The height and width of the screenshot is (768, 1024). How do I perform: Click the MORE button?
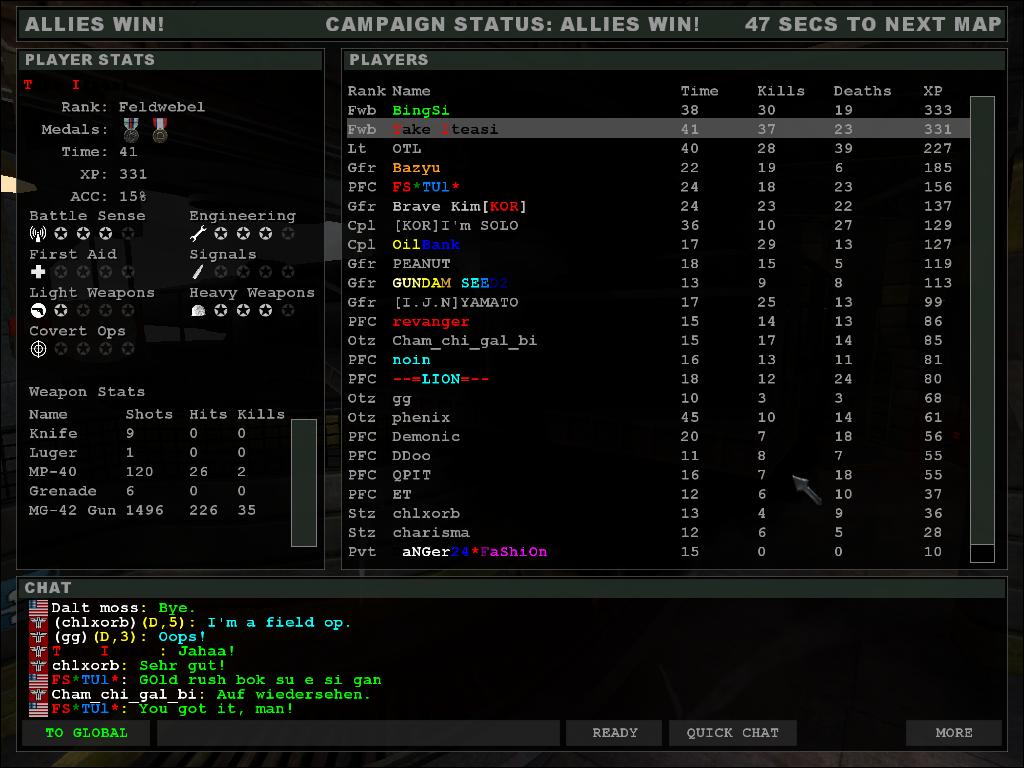tap(953, 733)
